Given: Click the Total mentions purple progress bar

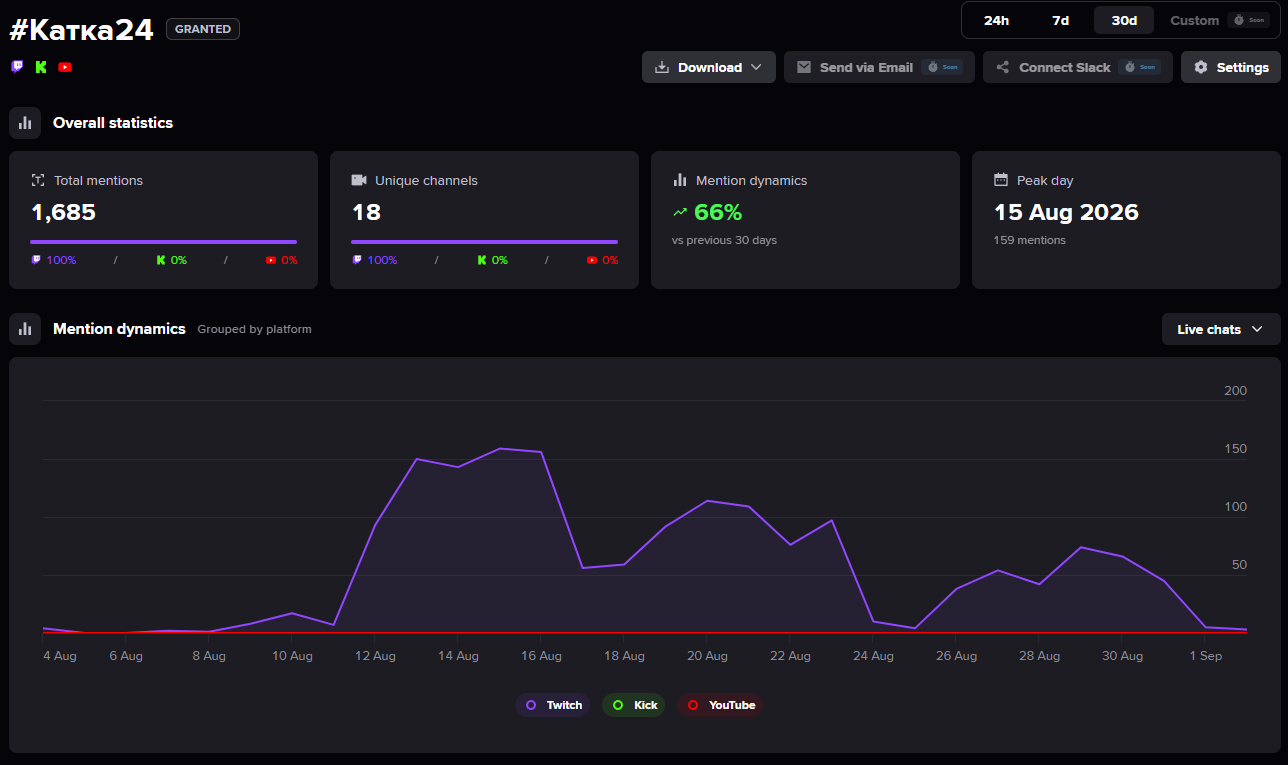Looking at the screenshot, I should [164, 242].
